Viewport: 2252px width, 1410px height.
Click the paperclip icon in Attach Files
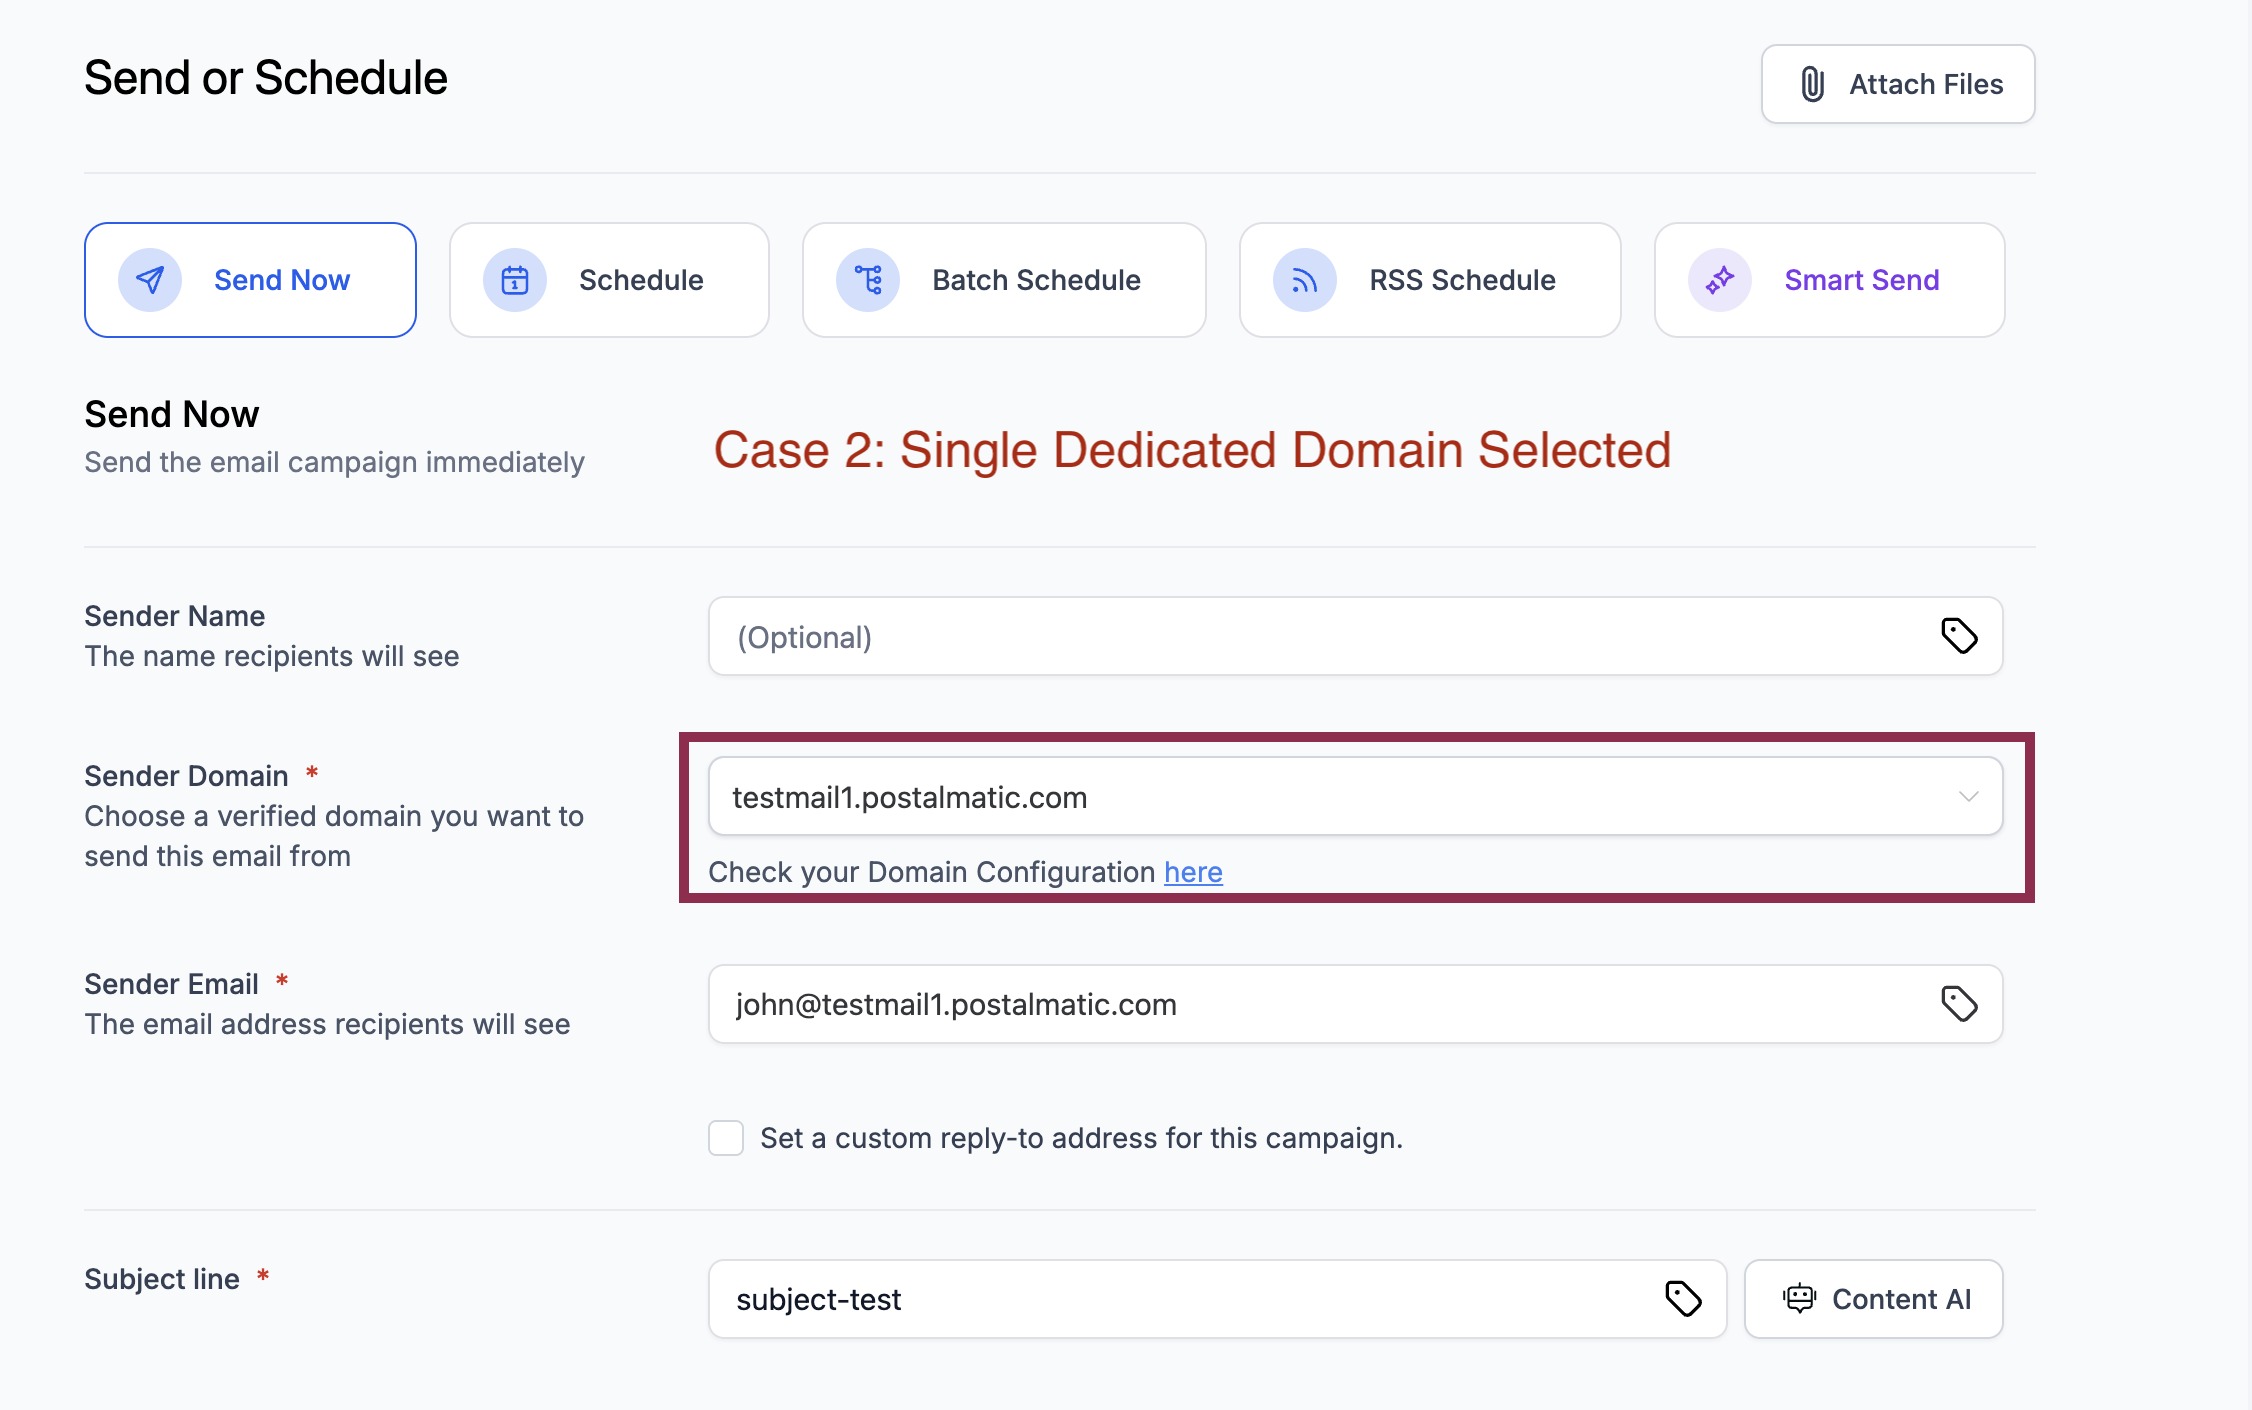[1812, 84]
